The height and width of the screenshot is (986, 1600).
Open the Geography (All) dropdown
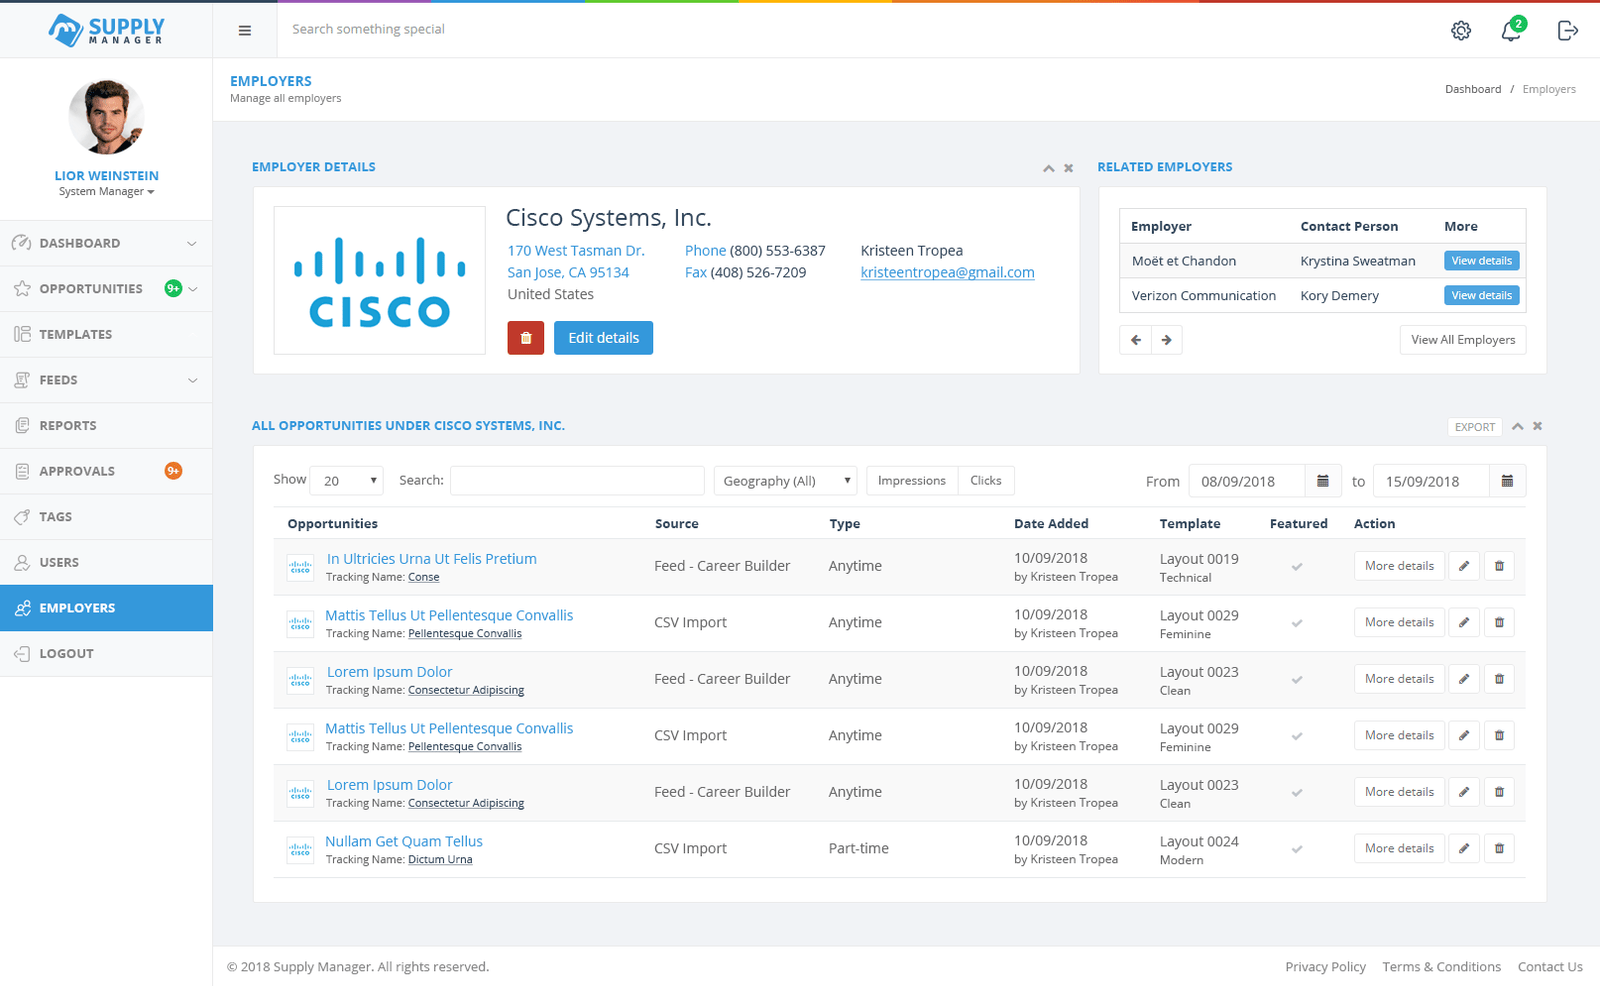pos(785,481)
